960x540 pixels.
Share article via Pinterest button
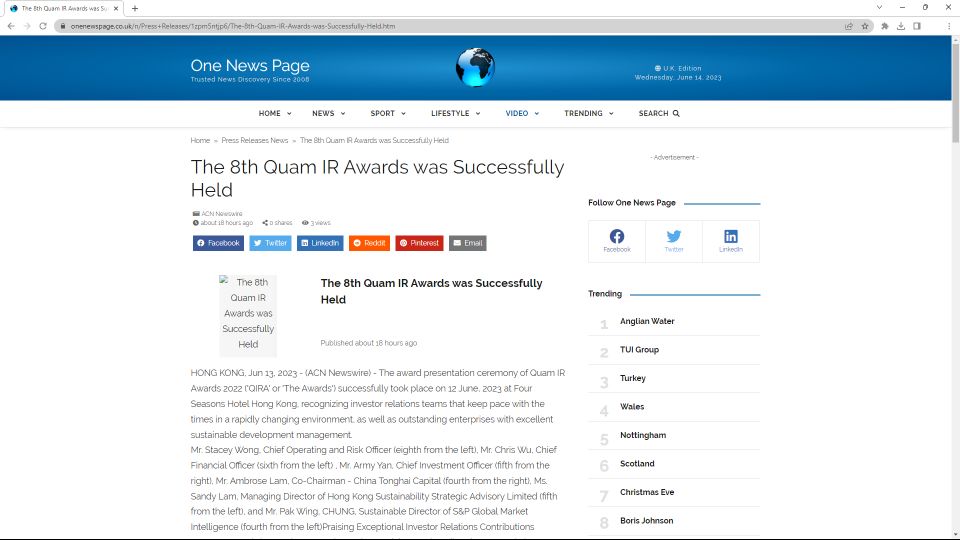pos(419,243)
